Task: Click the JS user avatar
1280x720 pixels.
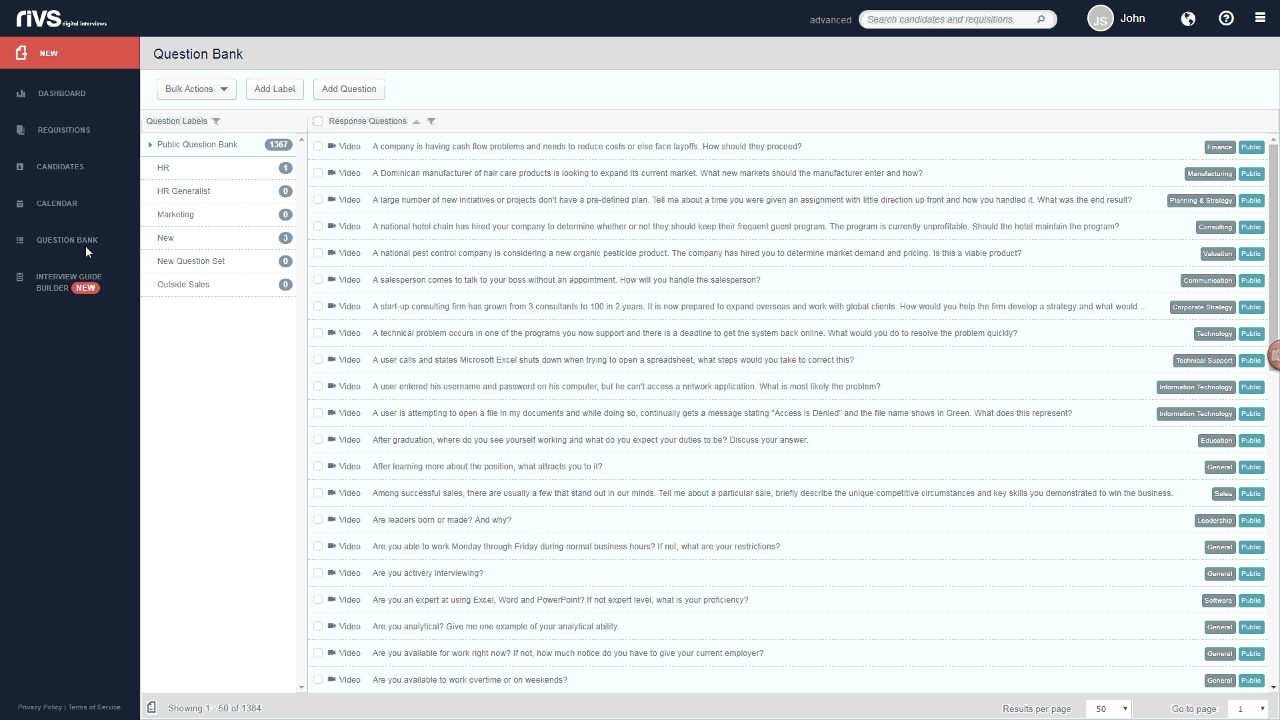Action: (1100, 18)
